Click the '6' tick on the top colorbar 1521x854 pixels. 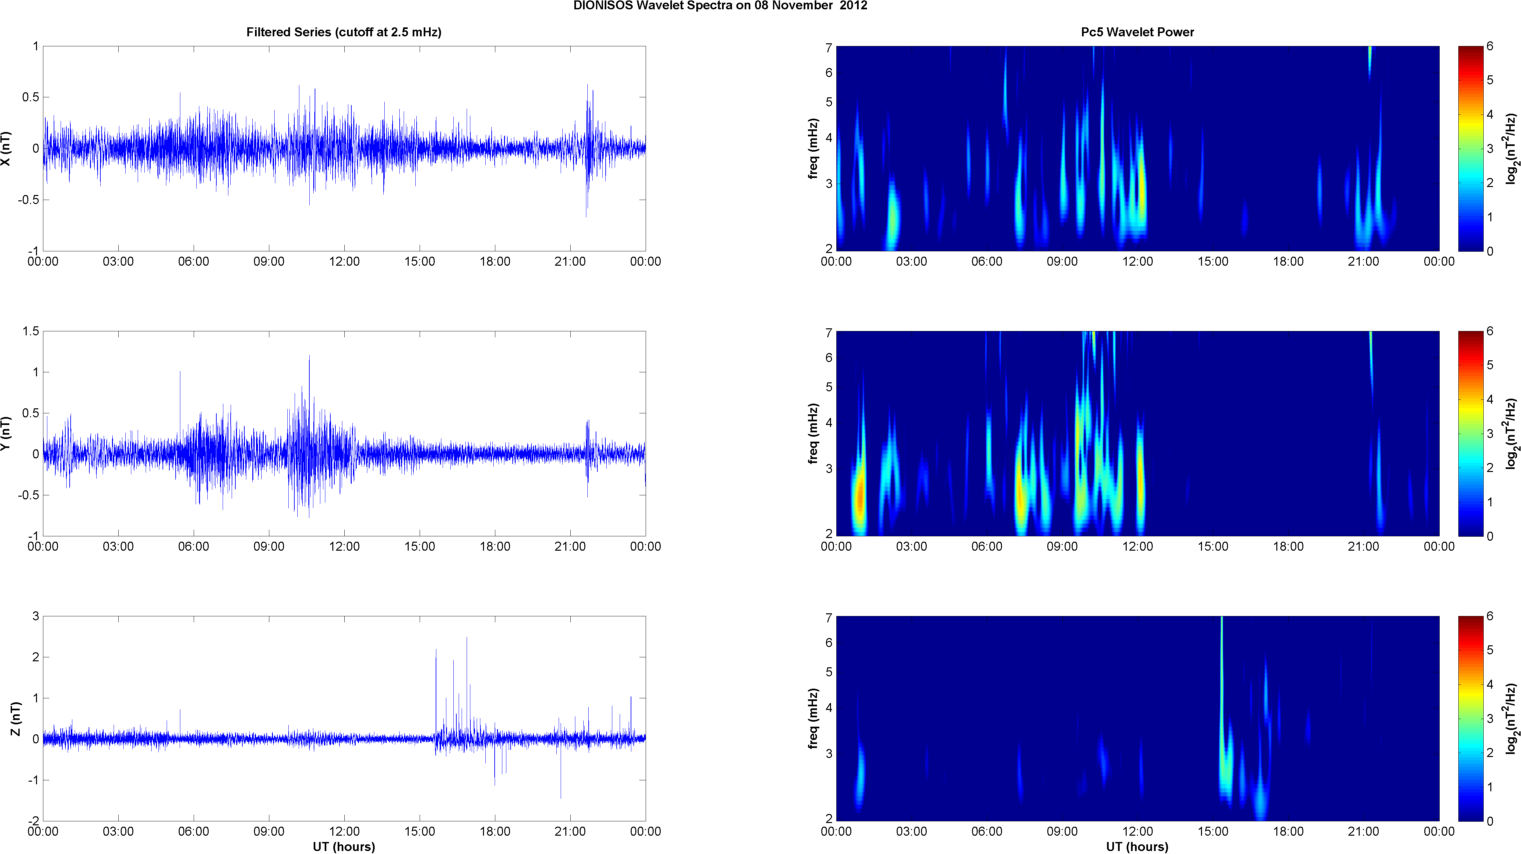pyautogui.click(x=1490, y=46)
